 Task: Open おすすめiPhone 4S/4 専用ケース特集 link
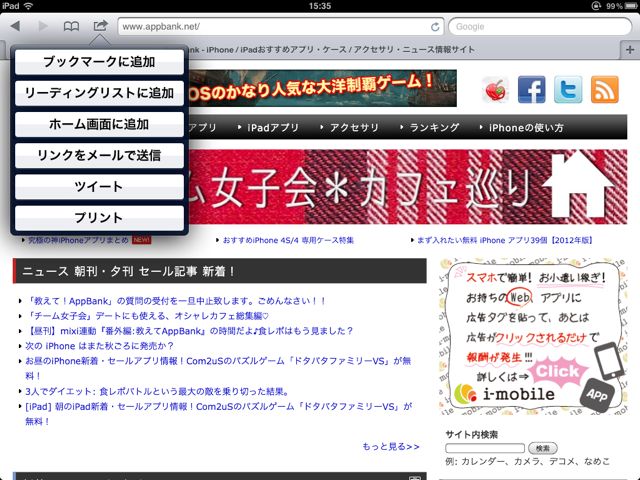pos(288,240)
